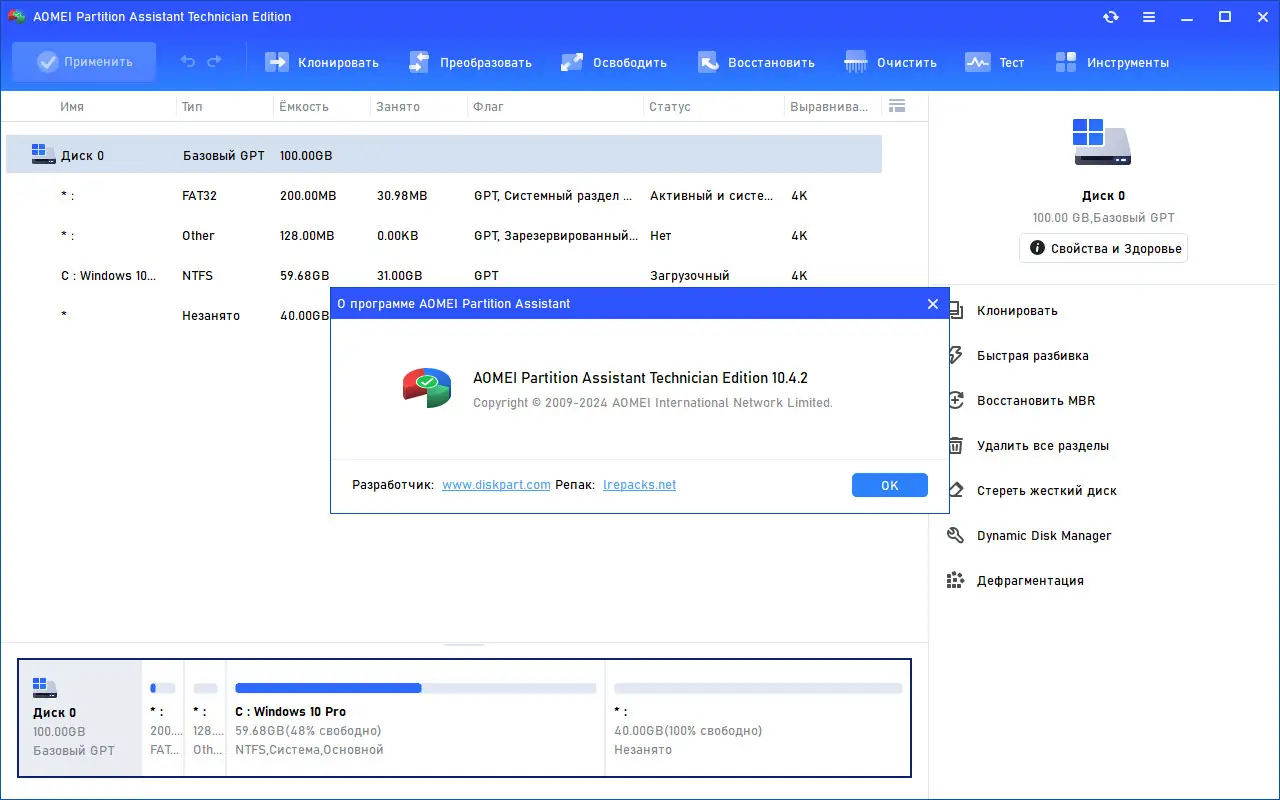This screenshot has height=800, width=1280.
Task: Open the www.diskpart.com developer link
Action: 496,485
